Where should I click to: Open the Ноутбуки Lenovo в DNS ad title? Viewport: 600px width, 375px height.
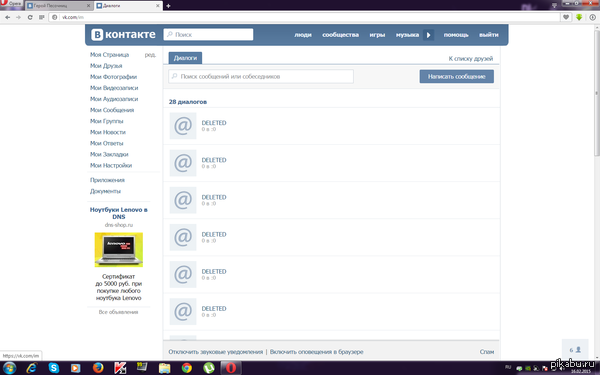click(x=119, y=213)
